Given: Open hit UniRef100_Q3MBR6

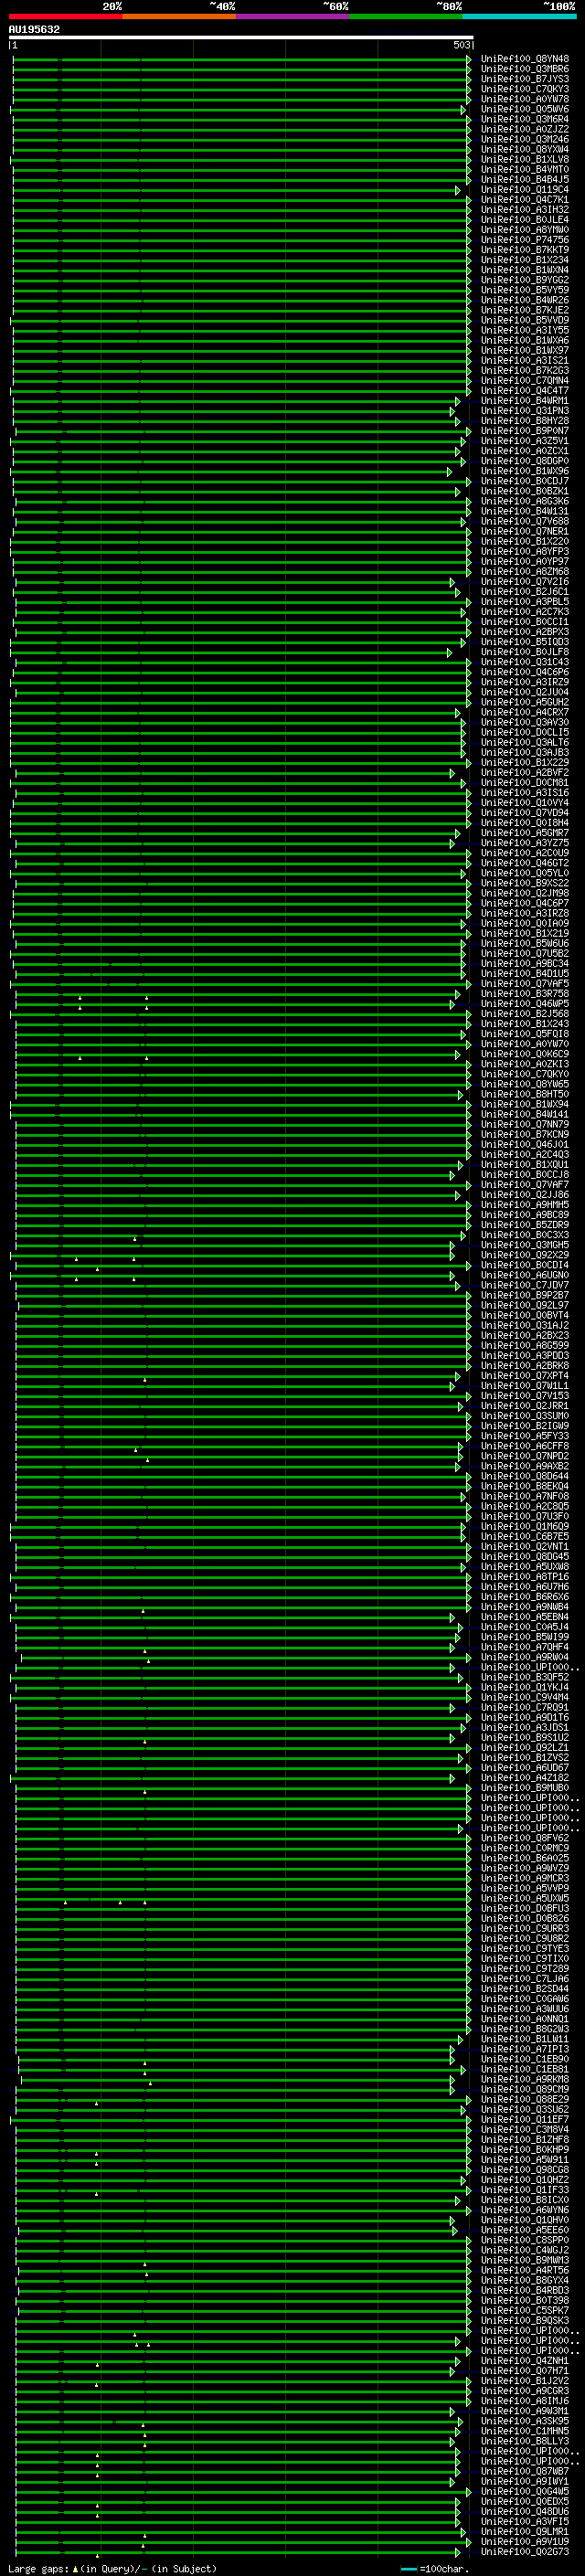Looking at the screenshot, I should tap(525, 69).
